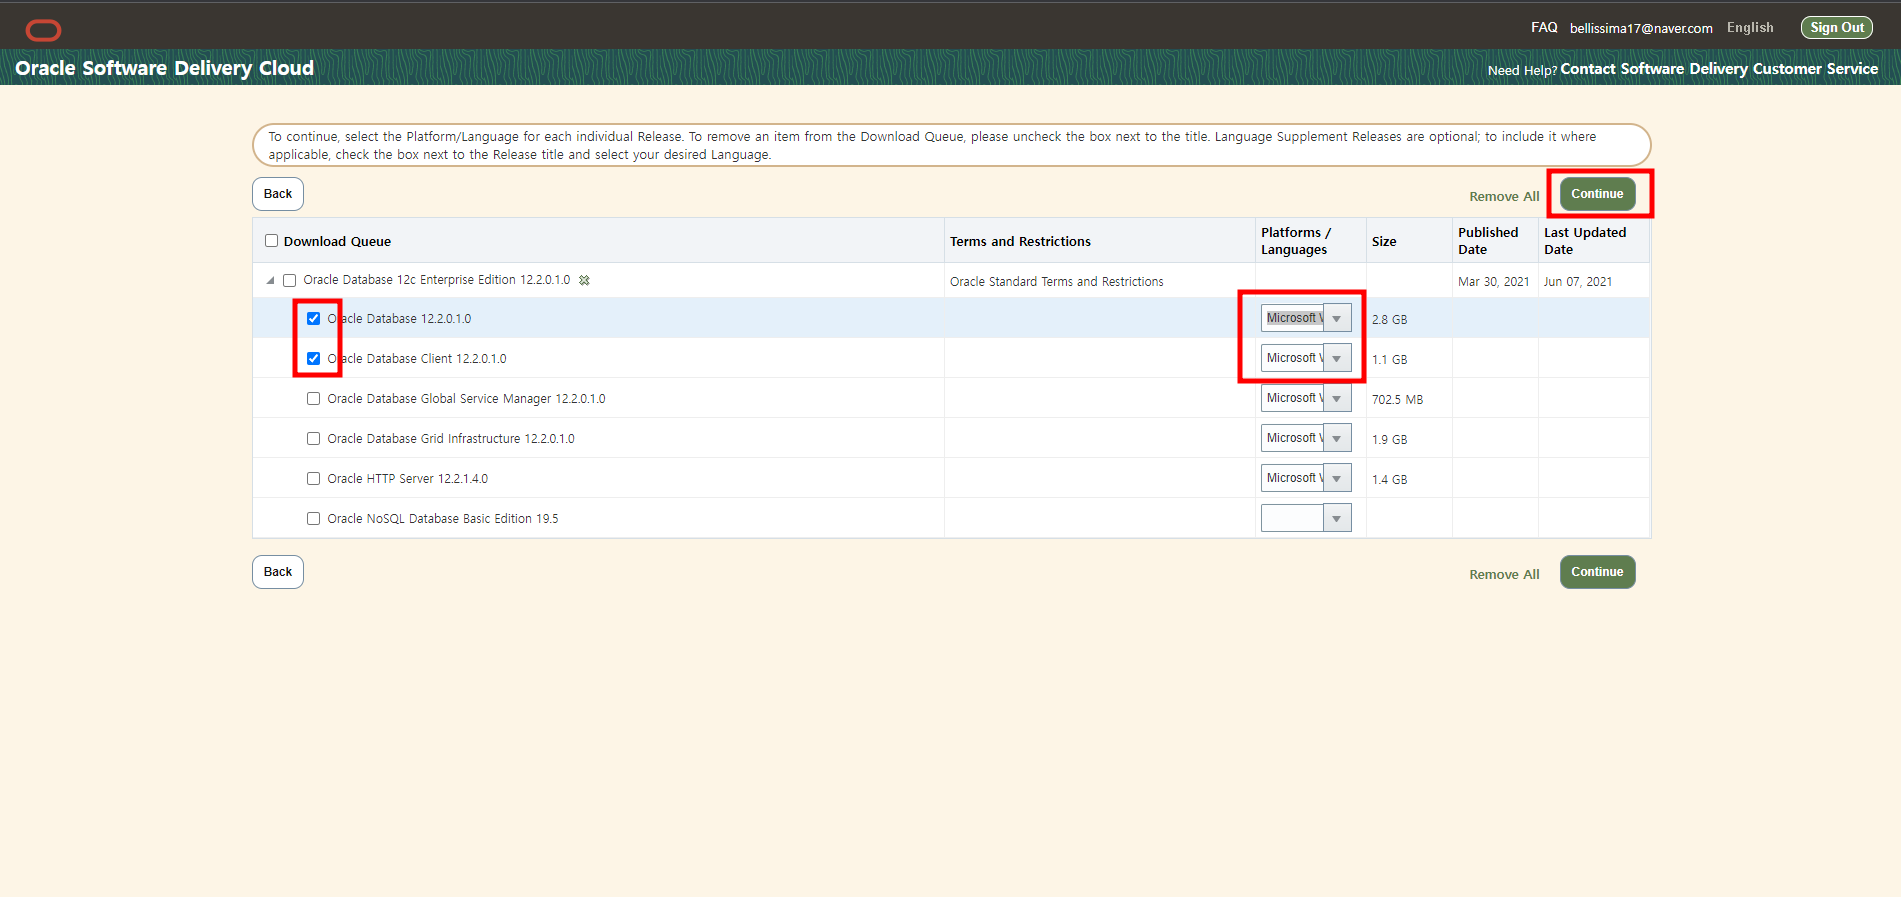Click the Mar 30, 2021 published date
1901x897 pixels.
[x=1494, y=282]
